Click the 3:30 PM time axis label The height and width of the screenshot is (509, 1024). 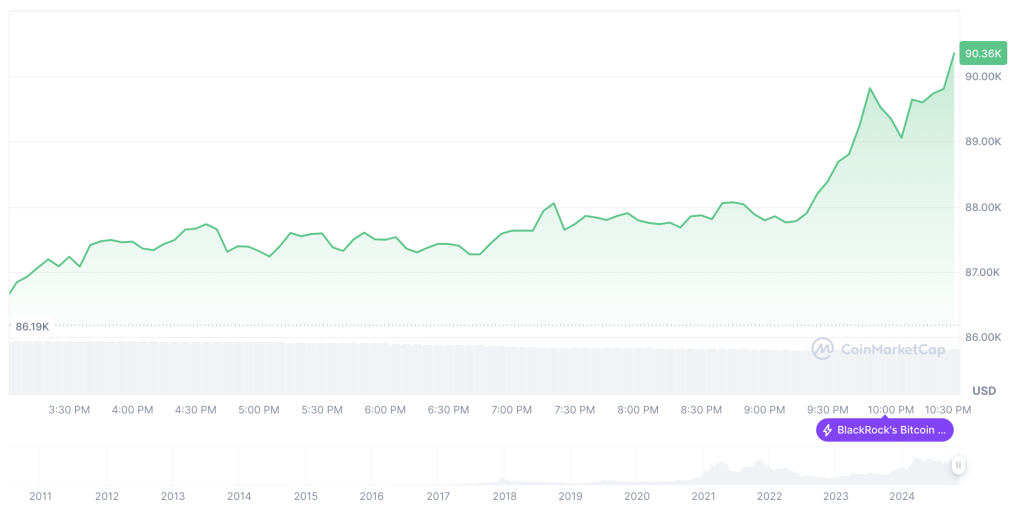[x=69, y=410]
